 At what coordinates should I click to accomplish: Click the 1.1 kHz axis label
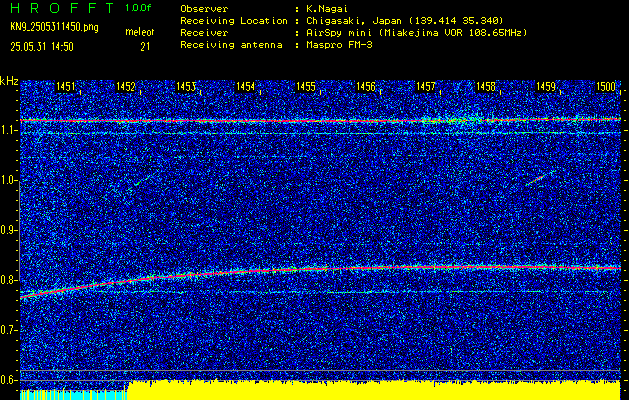(x=8, y=130)
